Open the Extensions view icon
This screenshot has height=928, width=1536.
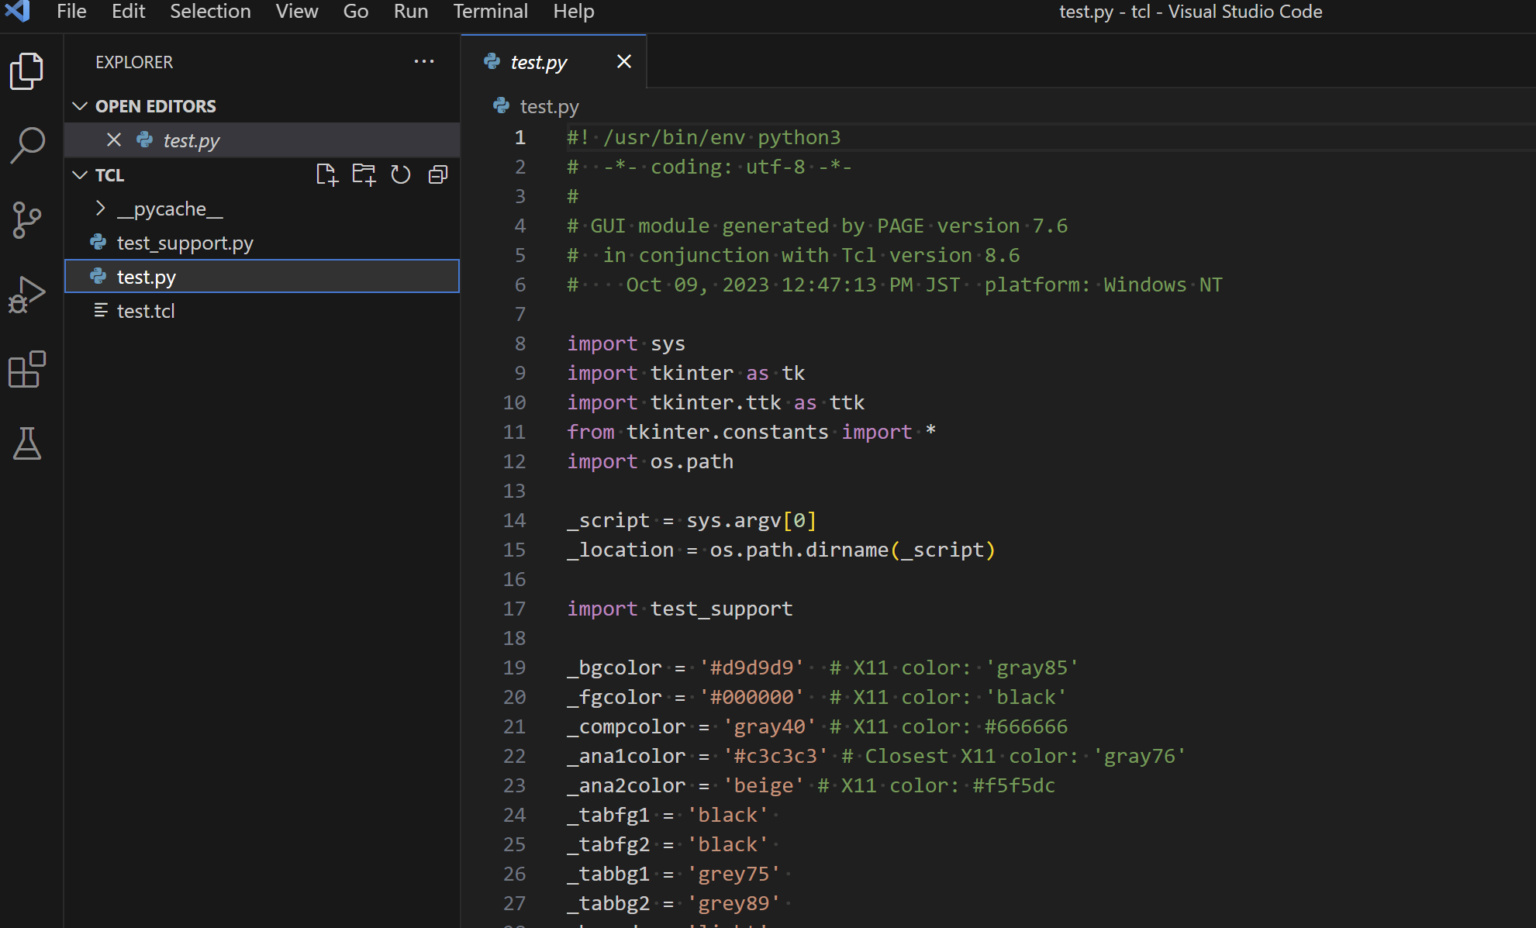pyautogui.click(x=27, y=369)
